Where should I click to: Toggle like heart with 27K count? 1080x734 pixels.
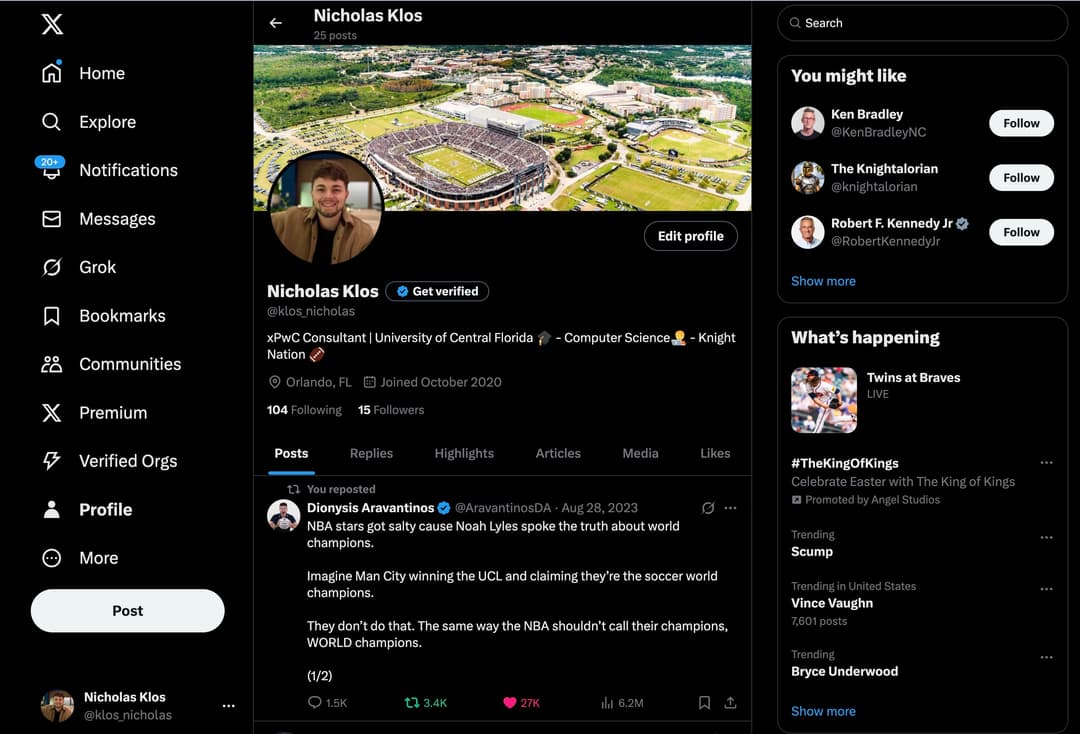pyautogui.click(x=521, y=703)
